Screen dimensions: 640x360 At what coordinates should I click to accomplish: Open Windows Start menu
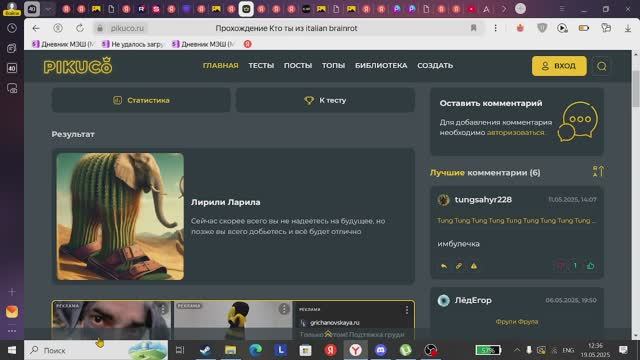point(12,350)
